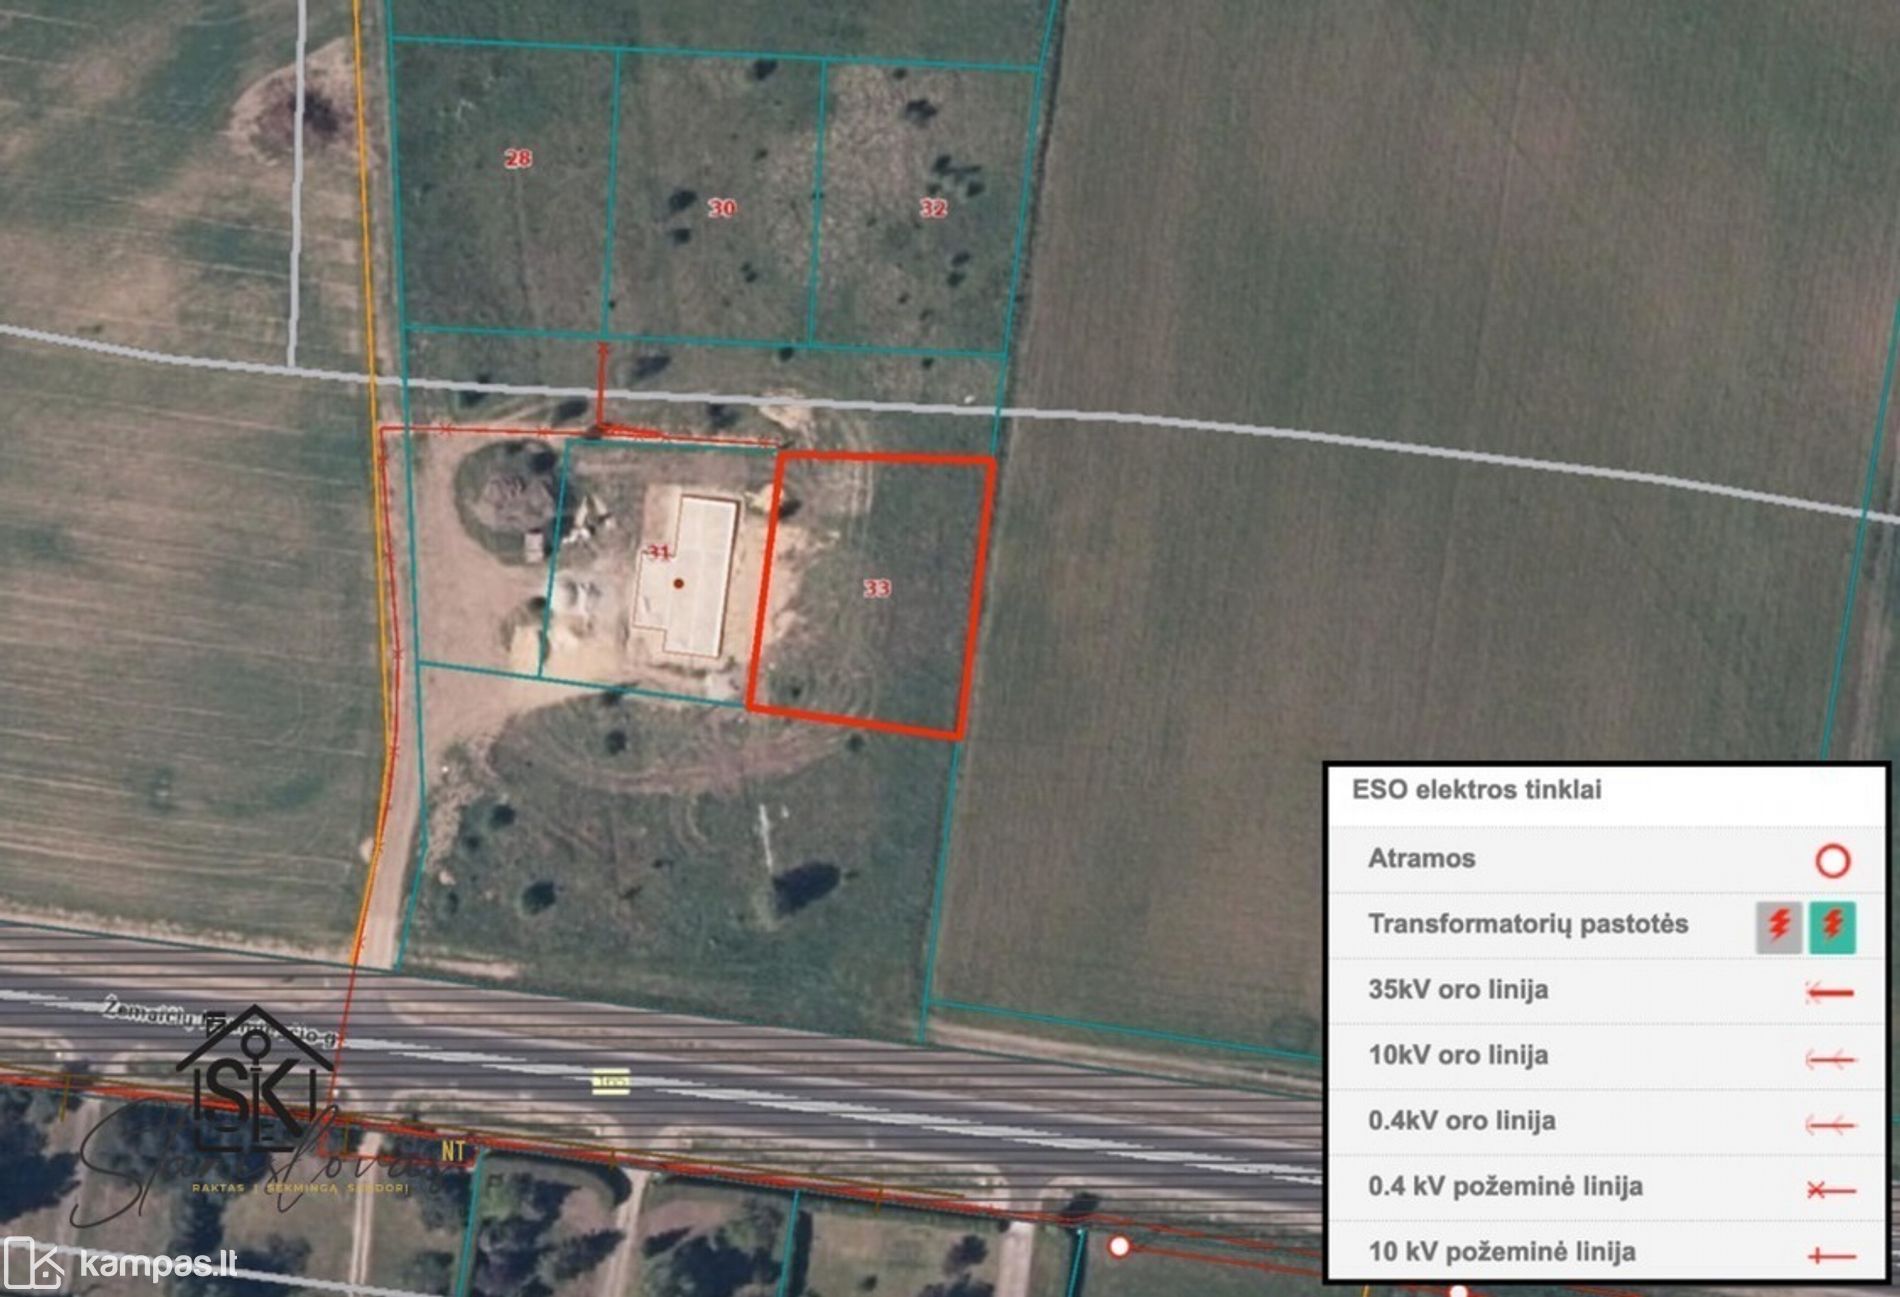
Task: Click the Atramos legend label
Action: 1421,859
